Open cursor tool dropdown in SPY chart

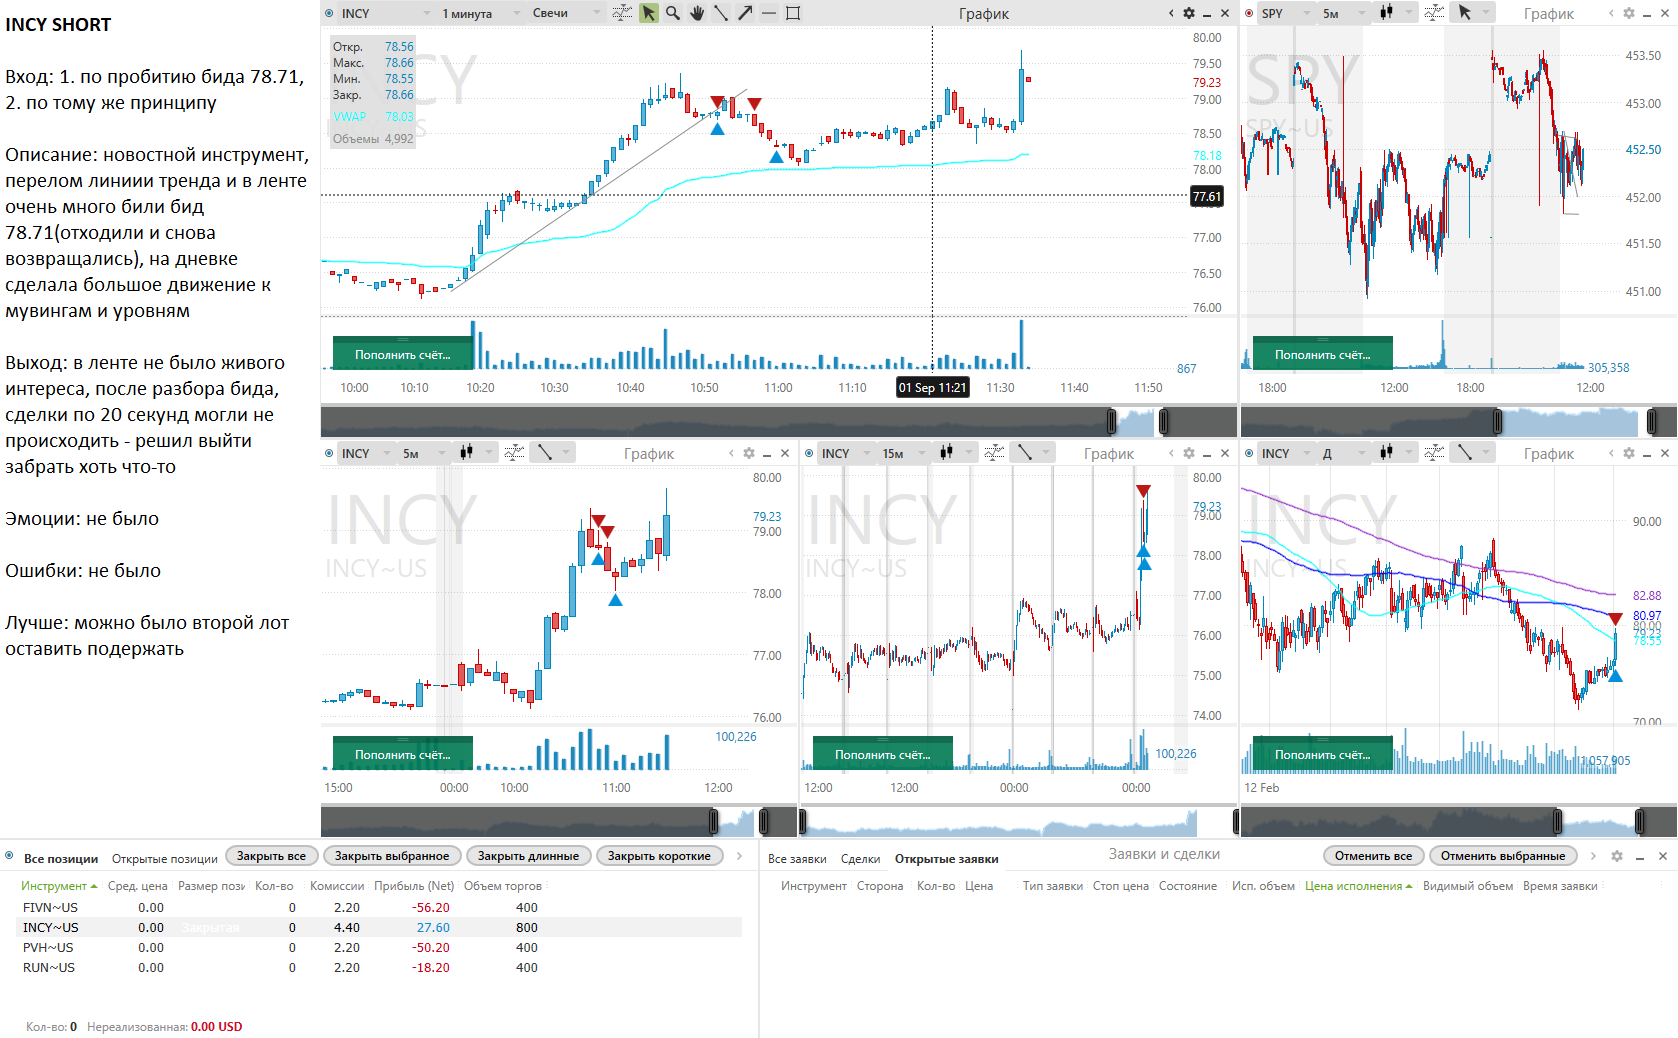pyautogui.click(x=1474, y=13)
